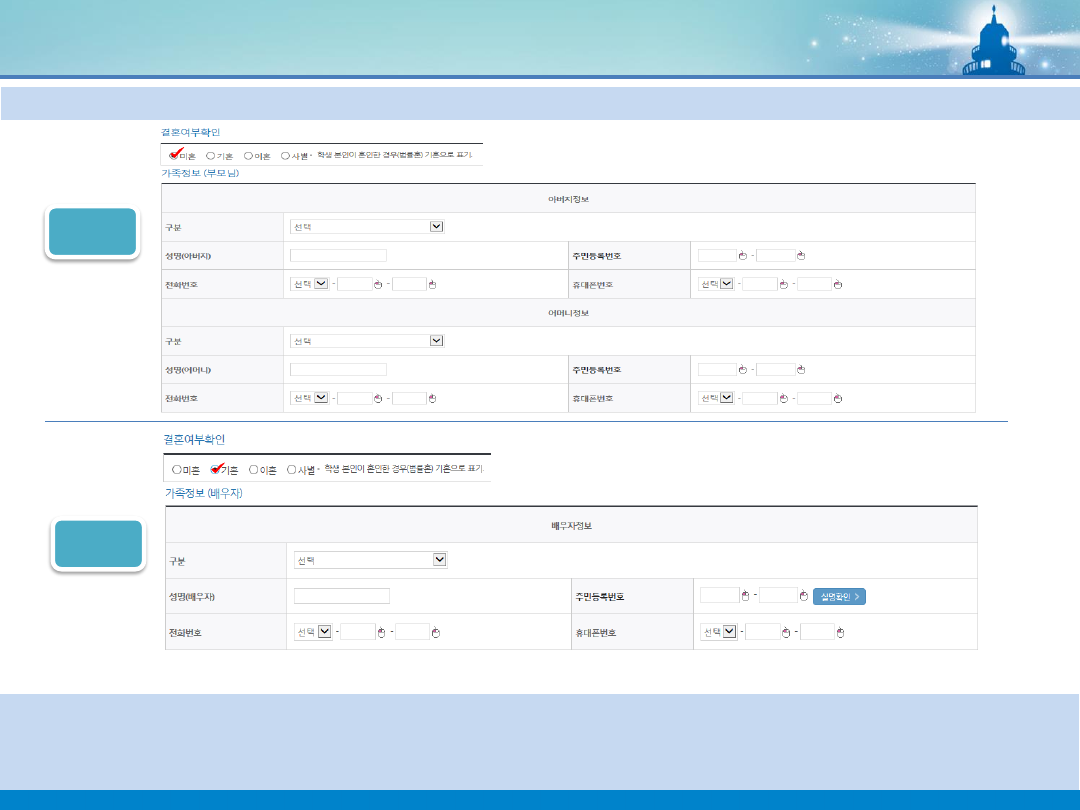Click mouse-input icon after father's 전화번호 middle field
1080x810 pixels.
click(x=378, y=285)
